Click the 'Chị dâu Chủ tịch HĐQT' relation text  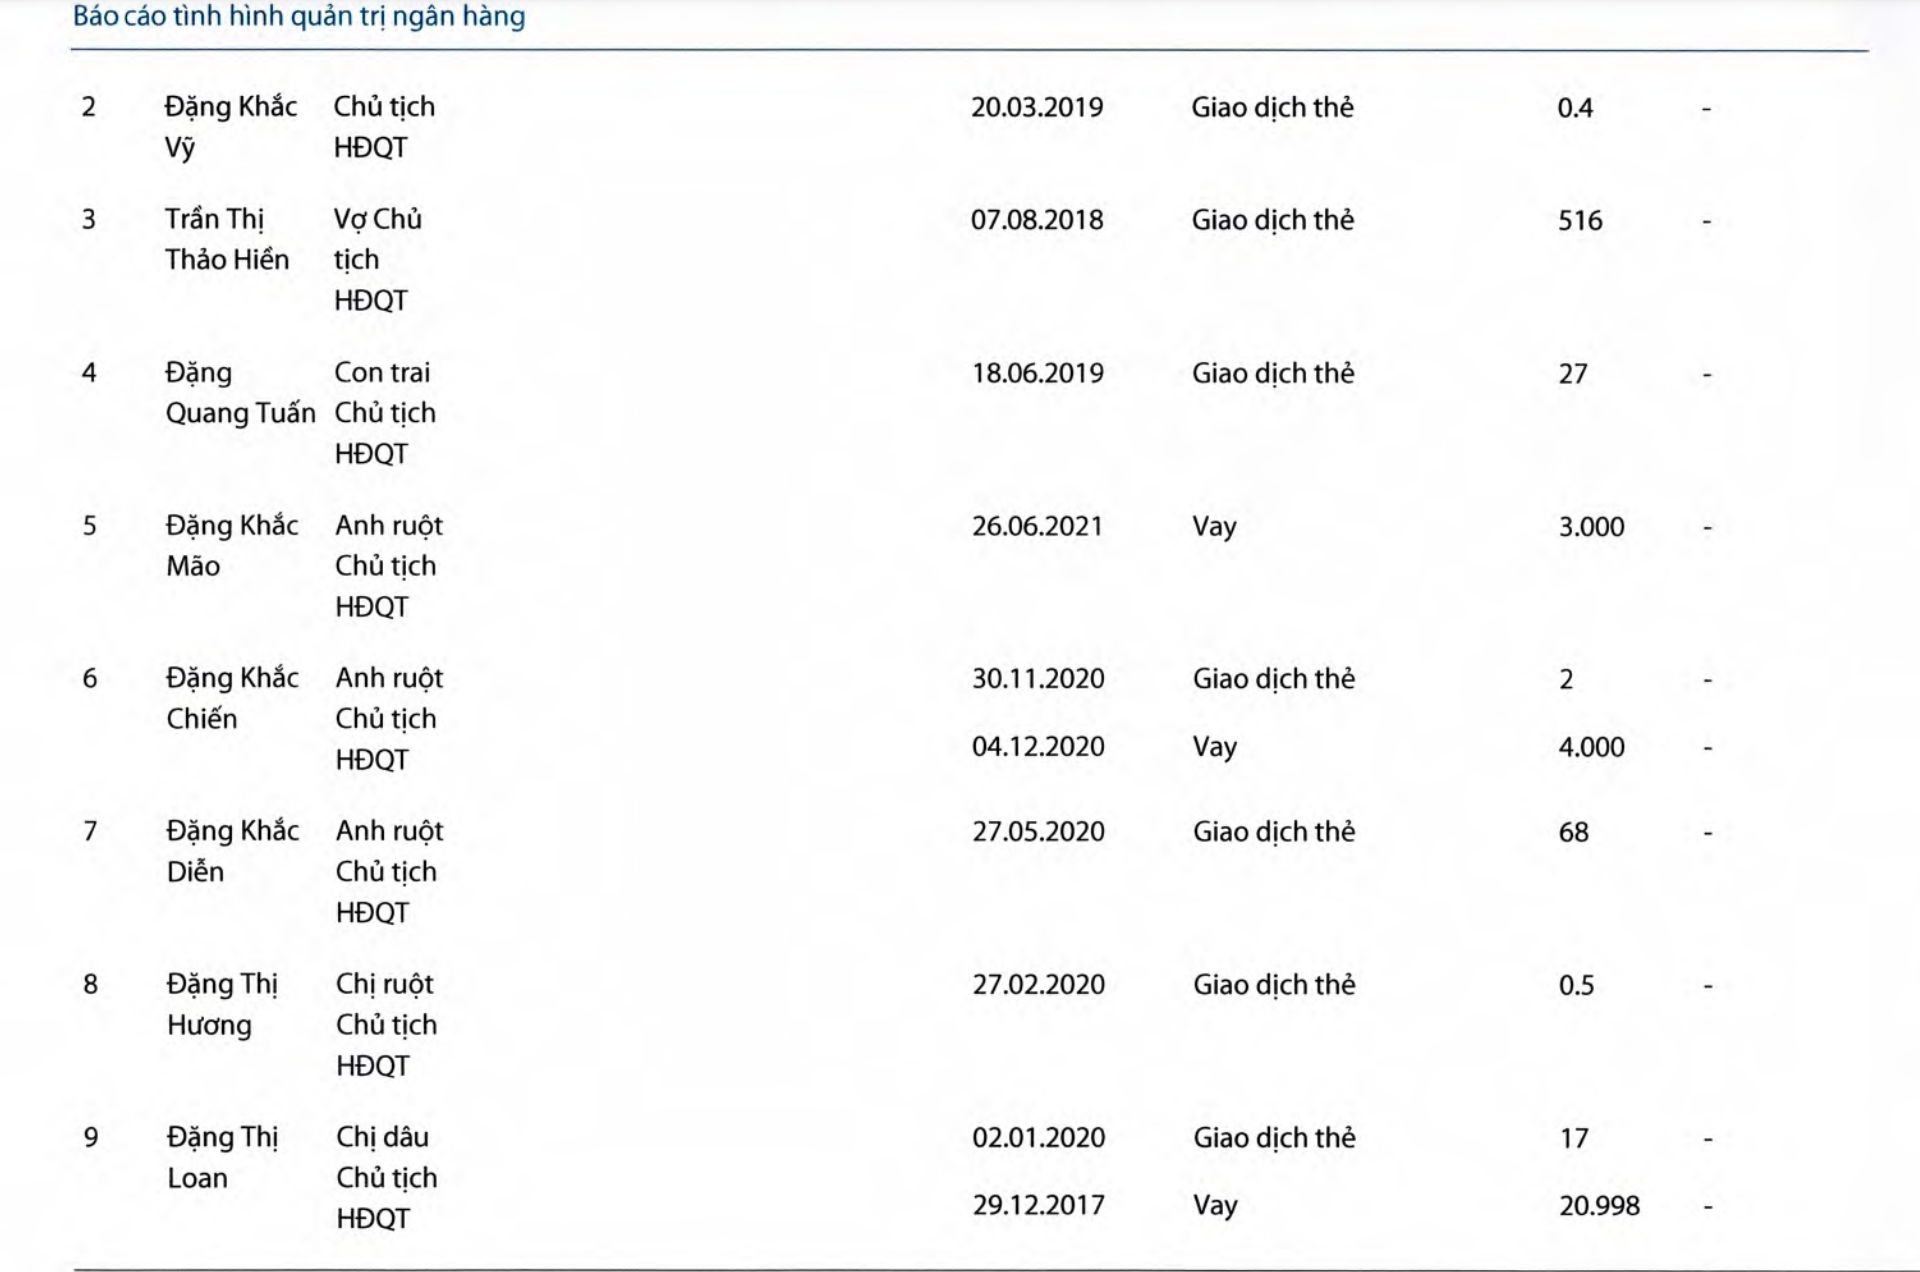coord(387,1177)
